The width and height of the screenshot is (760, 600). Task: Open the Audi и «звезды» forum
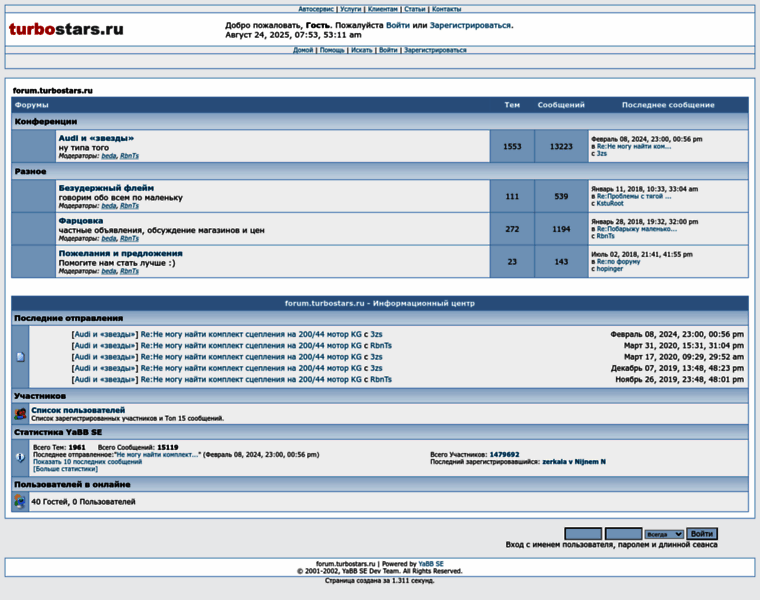[x=96, y=138]
